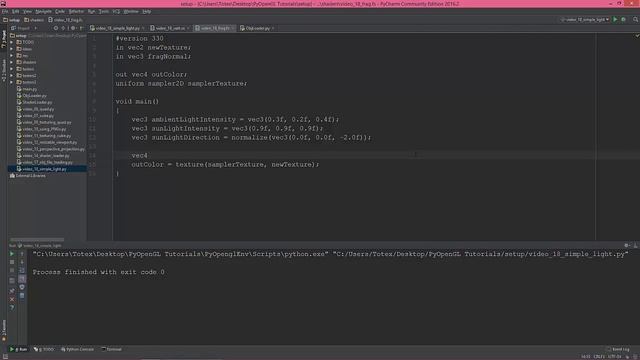
Task: Toggle the Project side tab
Action: point(4,40)
